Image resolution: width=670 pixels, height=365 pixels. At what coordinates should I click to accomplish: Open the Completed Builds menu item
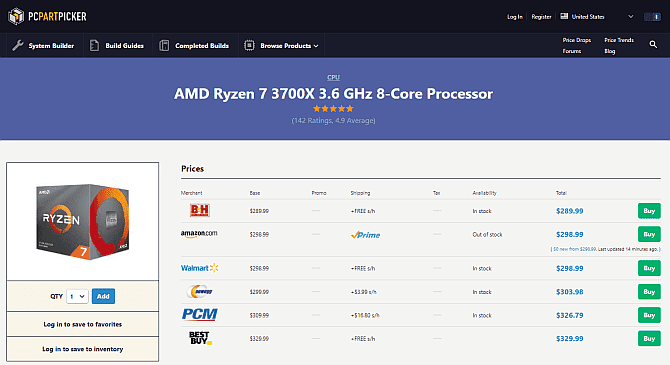tap(194, 45)
